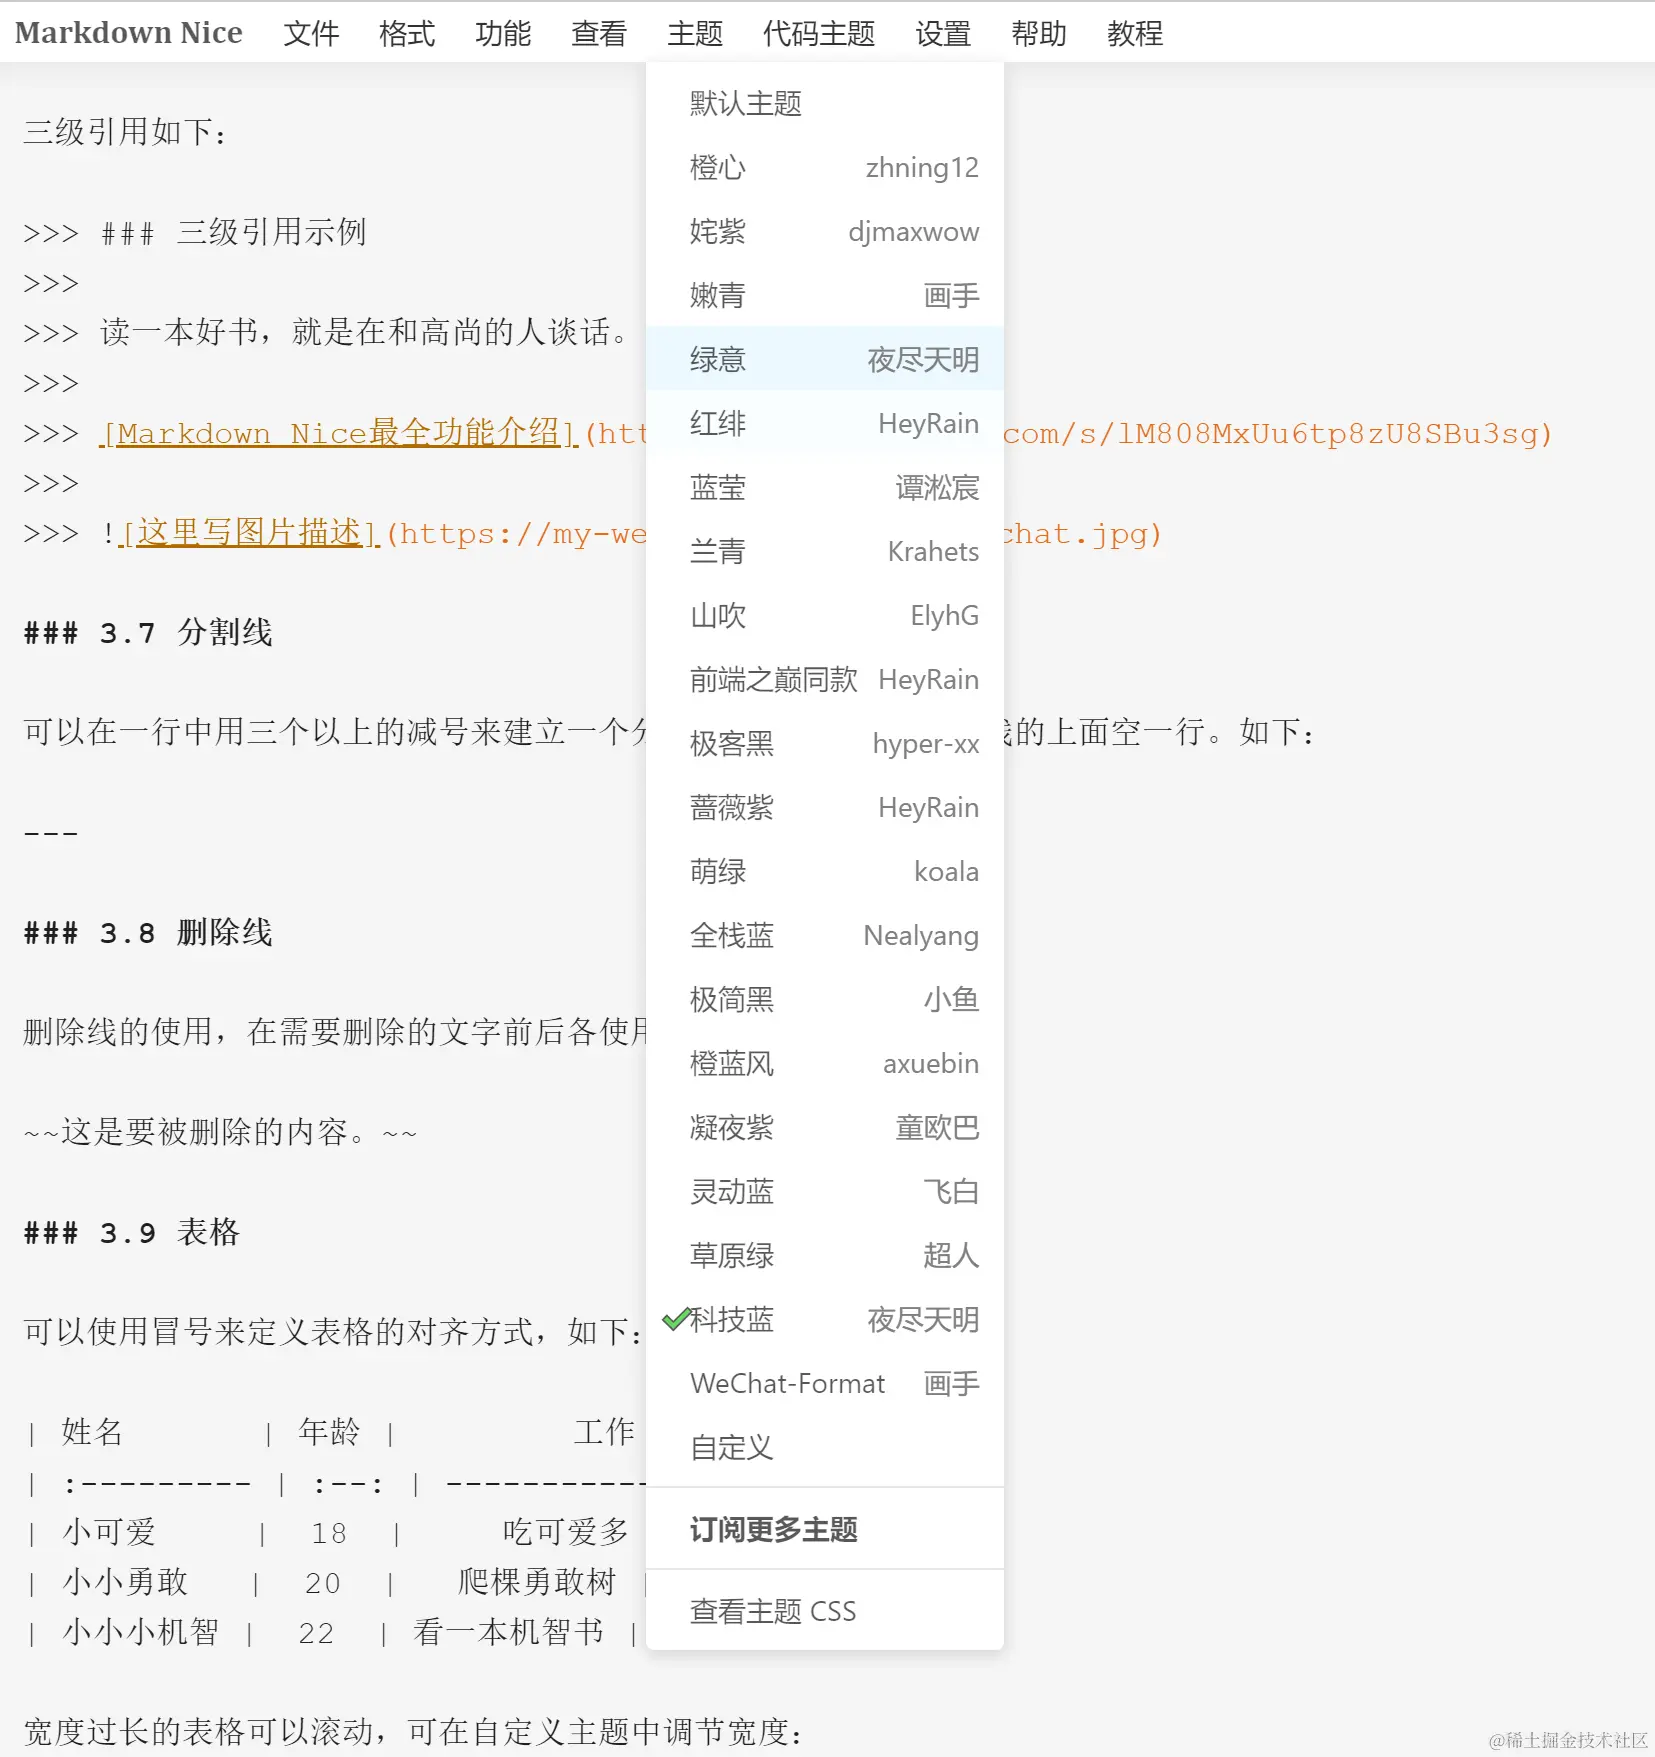Click the ### 三级引用示例 quote line
Screen dimensions: 1655x1757
[195, 232]
